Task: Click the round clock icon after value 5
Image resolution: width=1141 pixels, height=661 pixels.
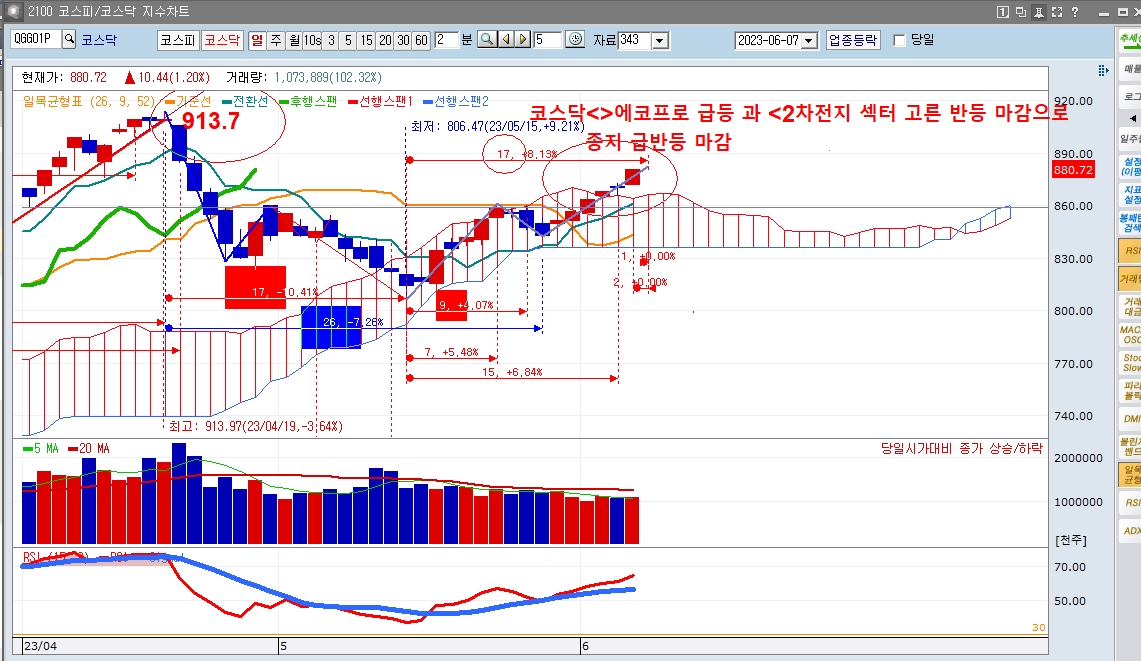Action: tap(575, 39)
